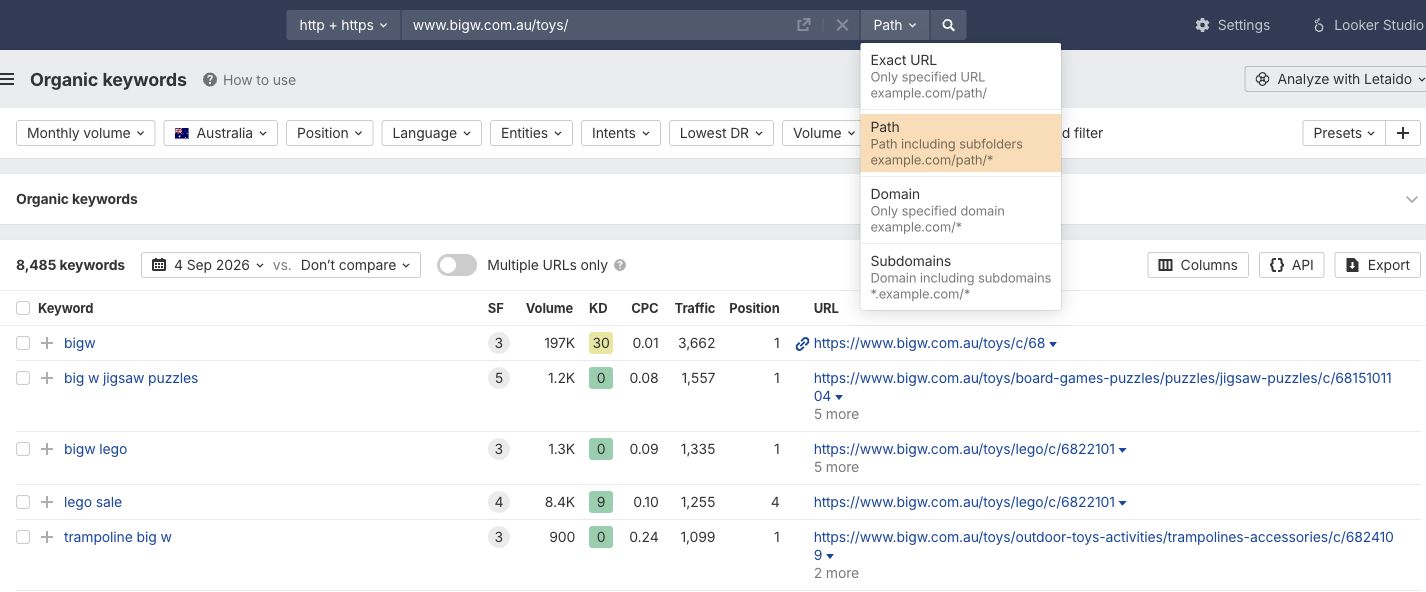Screen dimensions: 1426x592
Task: Add bigw lego keyword with plus icon
Action: tap(46, 449)
